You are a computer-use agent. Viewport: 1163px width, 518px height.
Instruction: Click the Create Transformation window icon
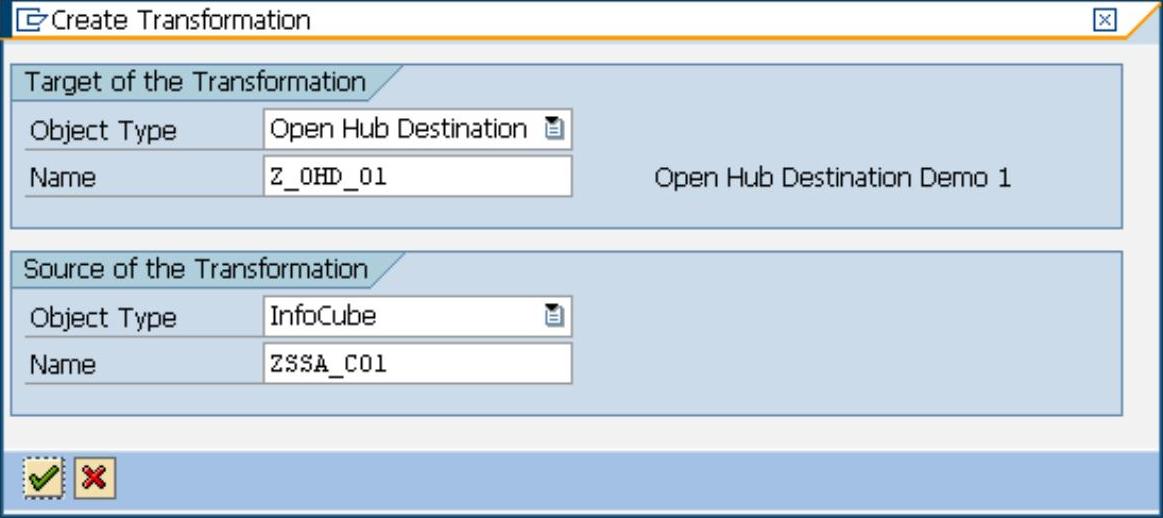pos(33,19)
